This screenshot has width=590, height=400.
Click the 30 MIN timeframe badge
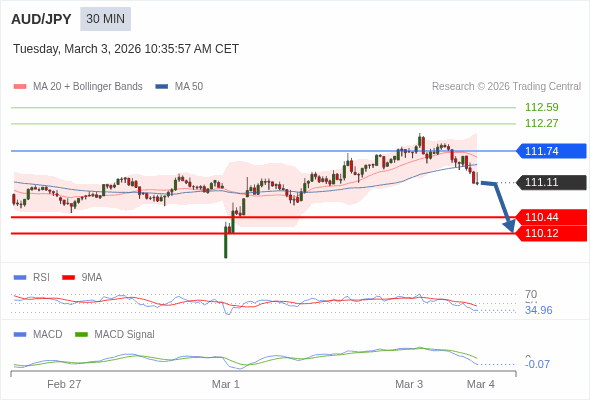pyautogui.click(x=105, y=19)
